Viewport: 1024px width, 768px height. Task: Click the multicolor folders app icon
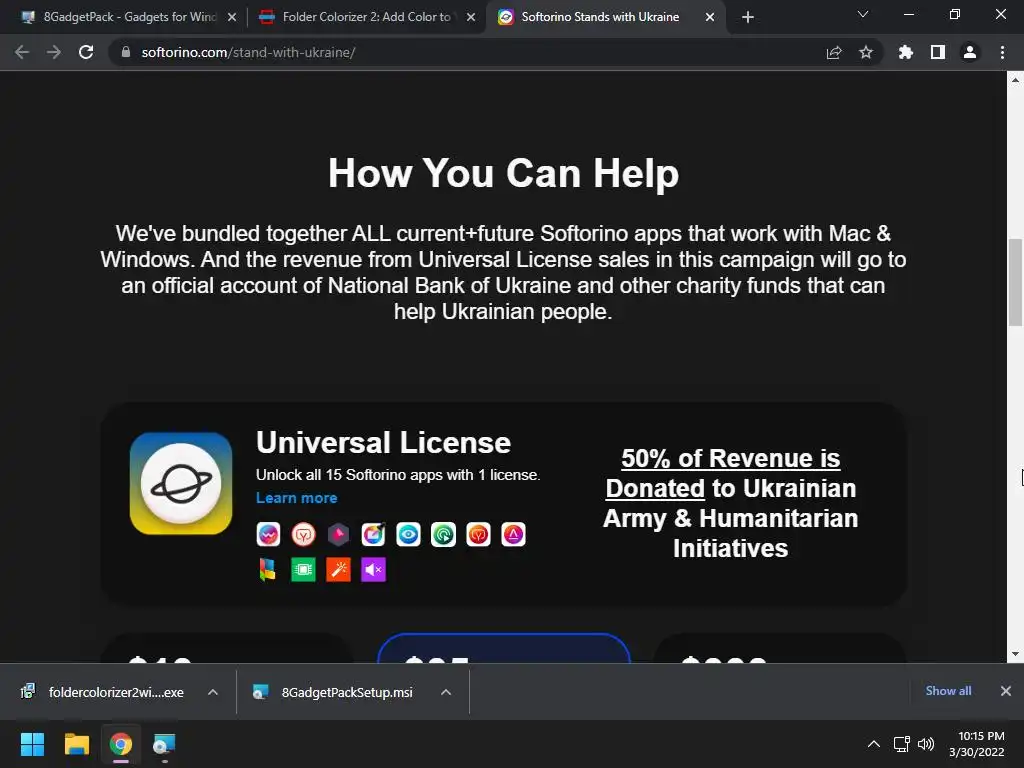click(268, 569)
